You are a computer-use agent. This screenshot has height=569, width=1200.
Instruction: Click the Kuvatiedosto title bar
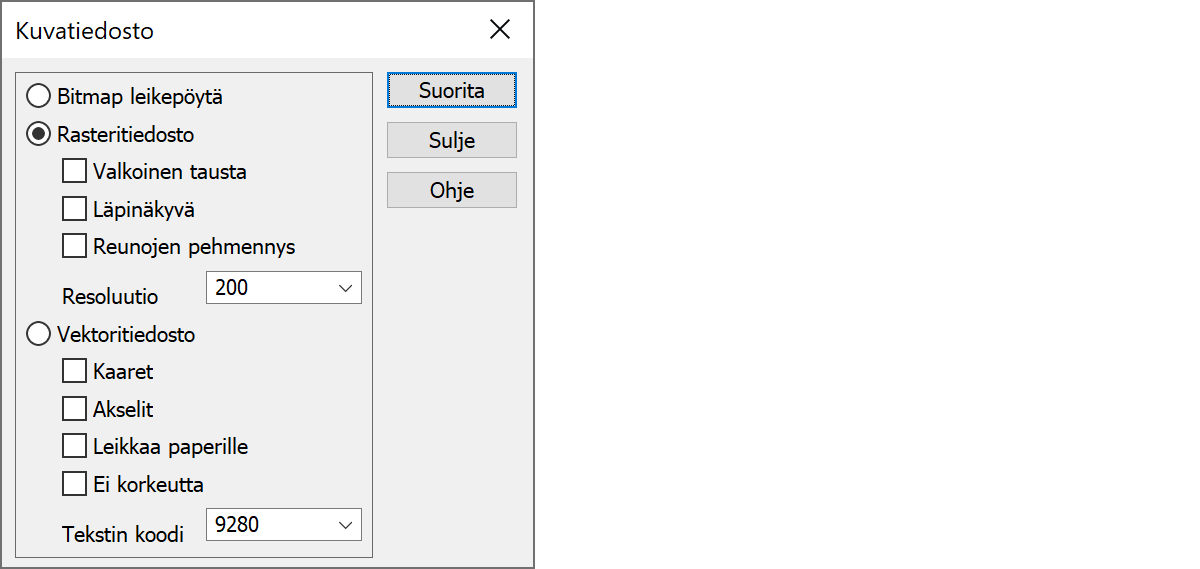pyautogui.click(x=250, y=30)
